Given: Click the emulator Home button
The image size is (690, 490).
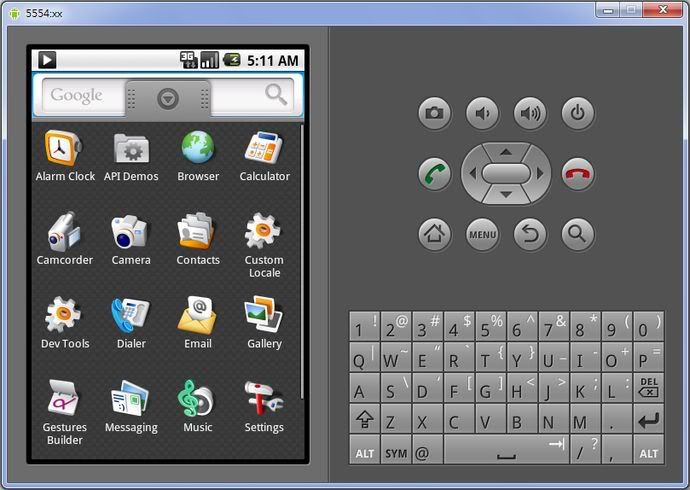Looking at the screenshot, I should (434, 234).
